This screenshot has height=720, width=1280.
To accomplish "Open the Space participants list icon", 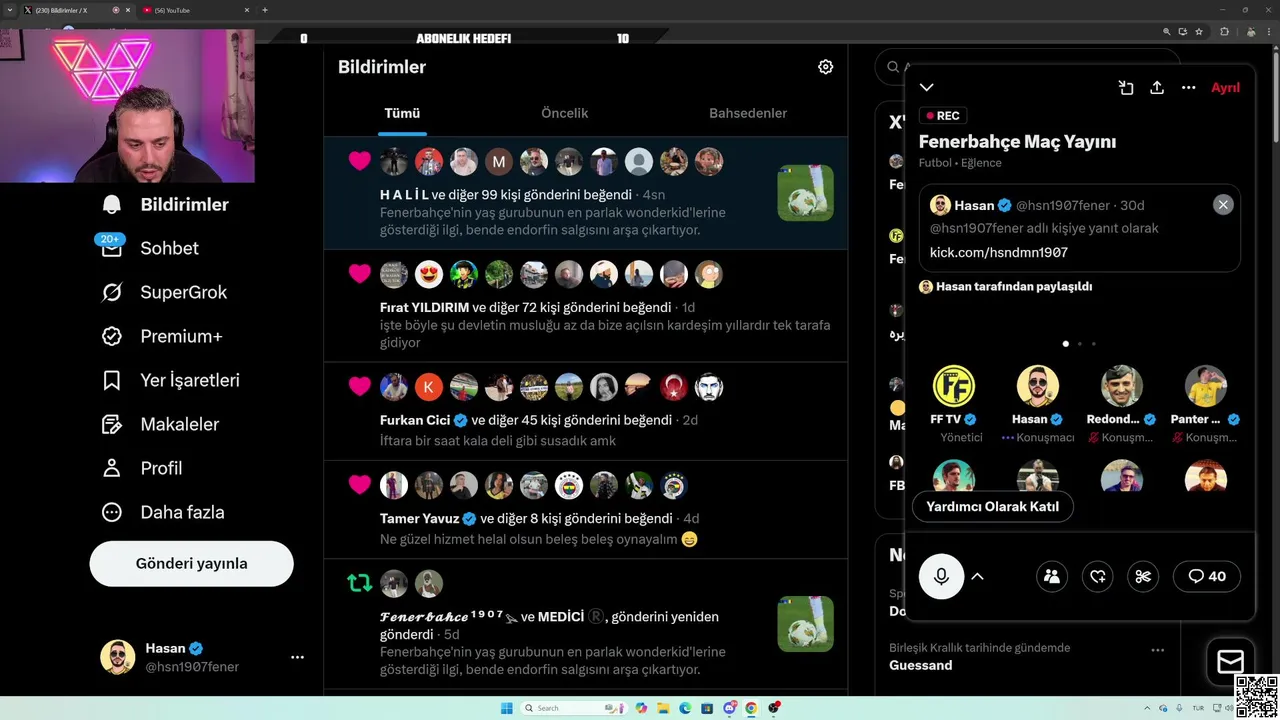I will point(1052,576).
